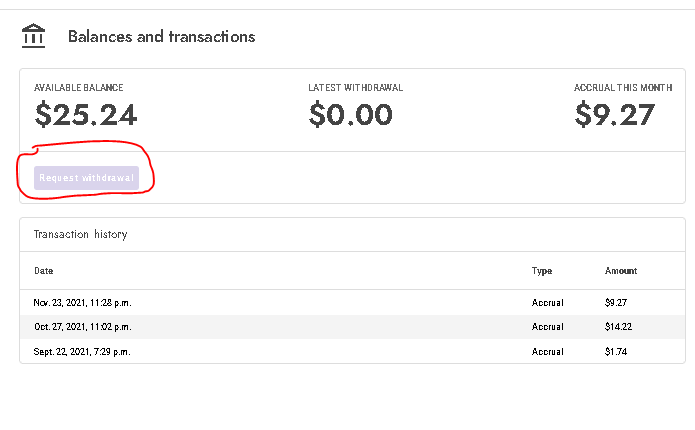Image resolution: width=695 pixels, height=430 pixels.
Task: Click the Transaction history header
Action: pos(81,234)
